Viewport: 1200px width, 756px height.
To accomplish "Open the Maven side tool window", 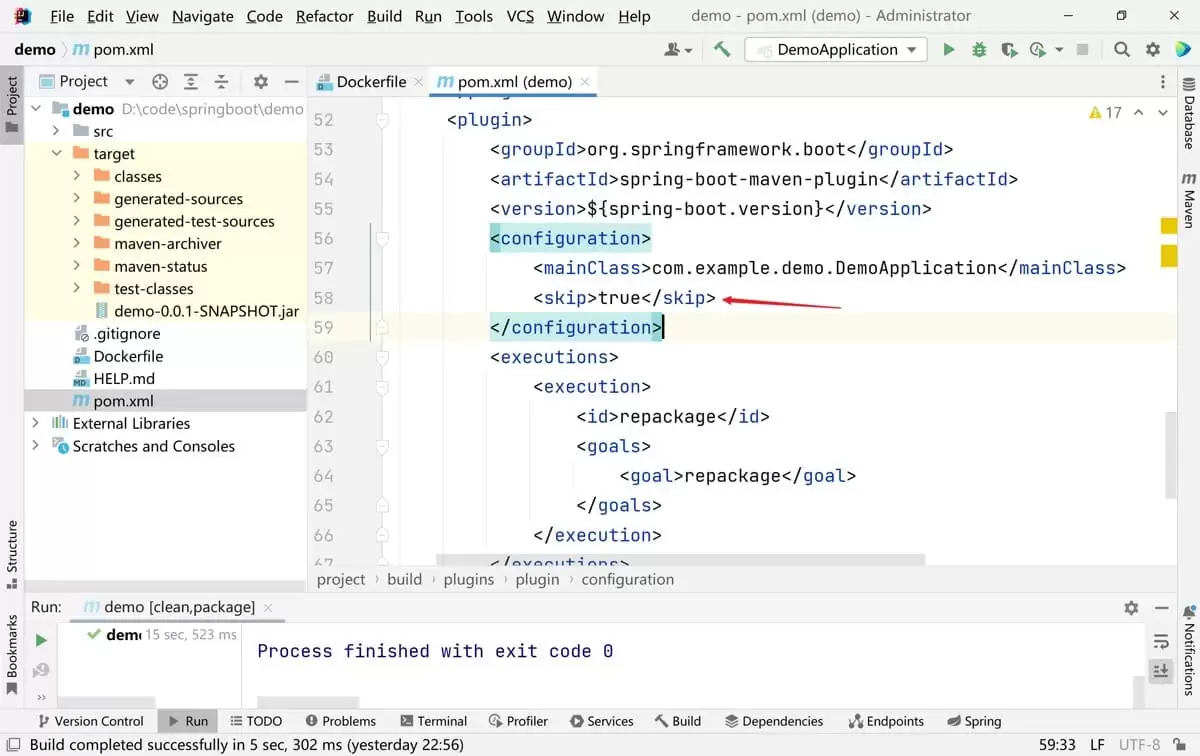I will click(1189, 200).
